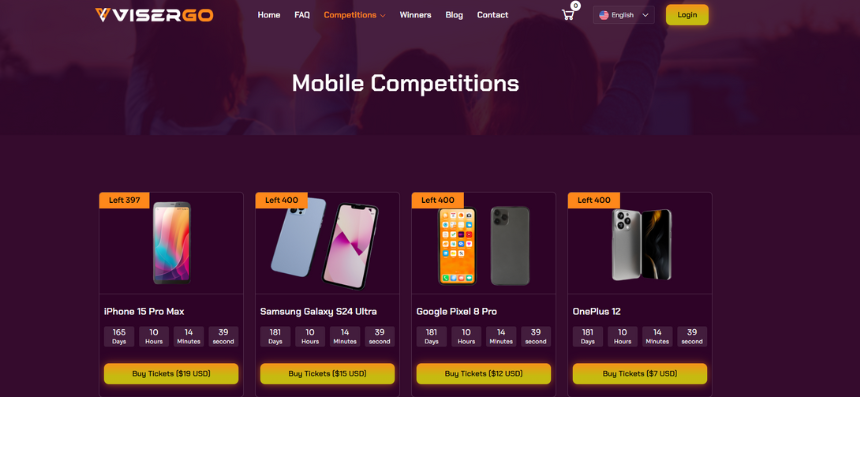Open the FAQ menu item
This screenshot has height=455, width=860.
click(302, 15)
